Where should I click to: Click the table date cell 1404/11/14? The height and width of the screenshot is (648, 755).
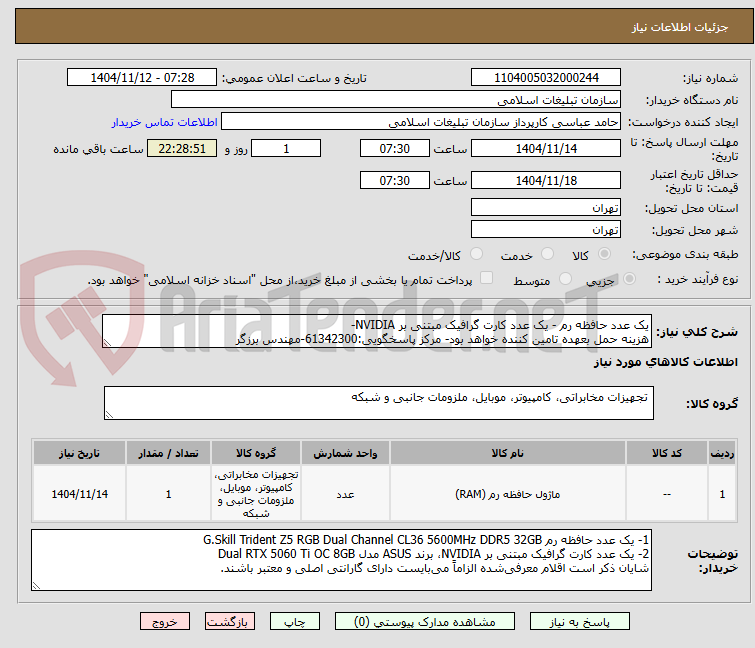pos(79,494)
